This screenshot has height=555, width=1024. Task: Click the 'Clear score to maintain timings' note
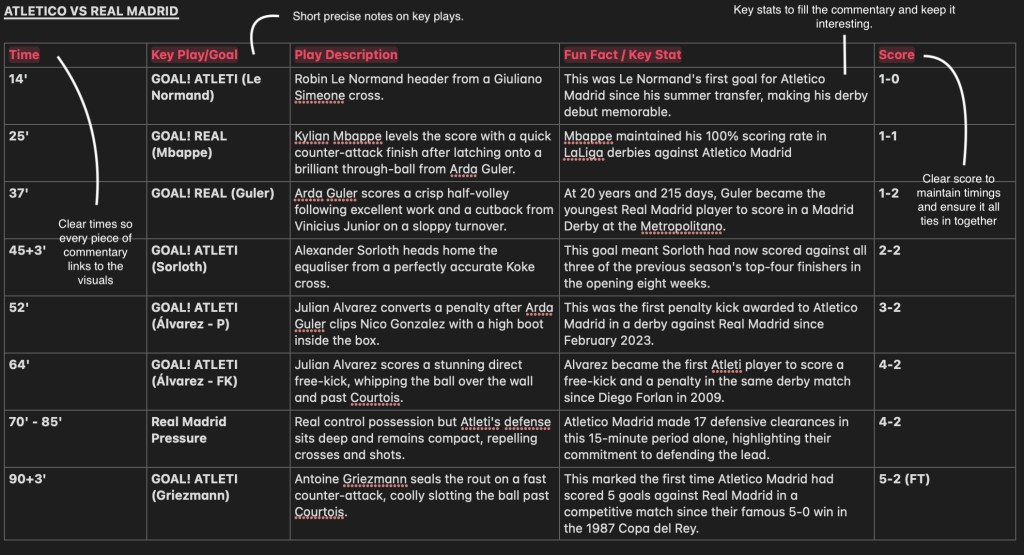pyautogui.click(x=961, y=200)
